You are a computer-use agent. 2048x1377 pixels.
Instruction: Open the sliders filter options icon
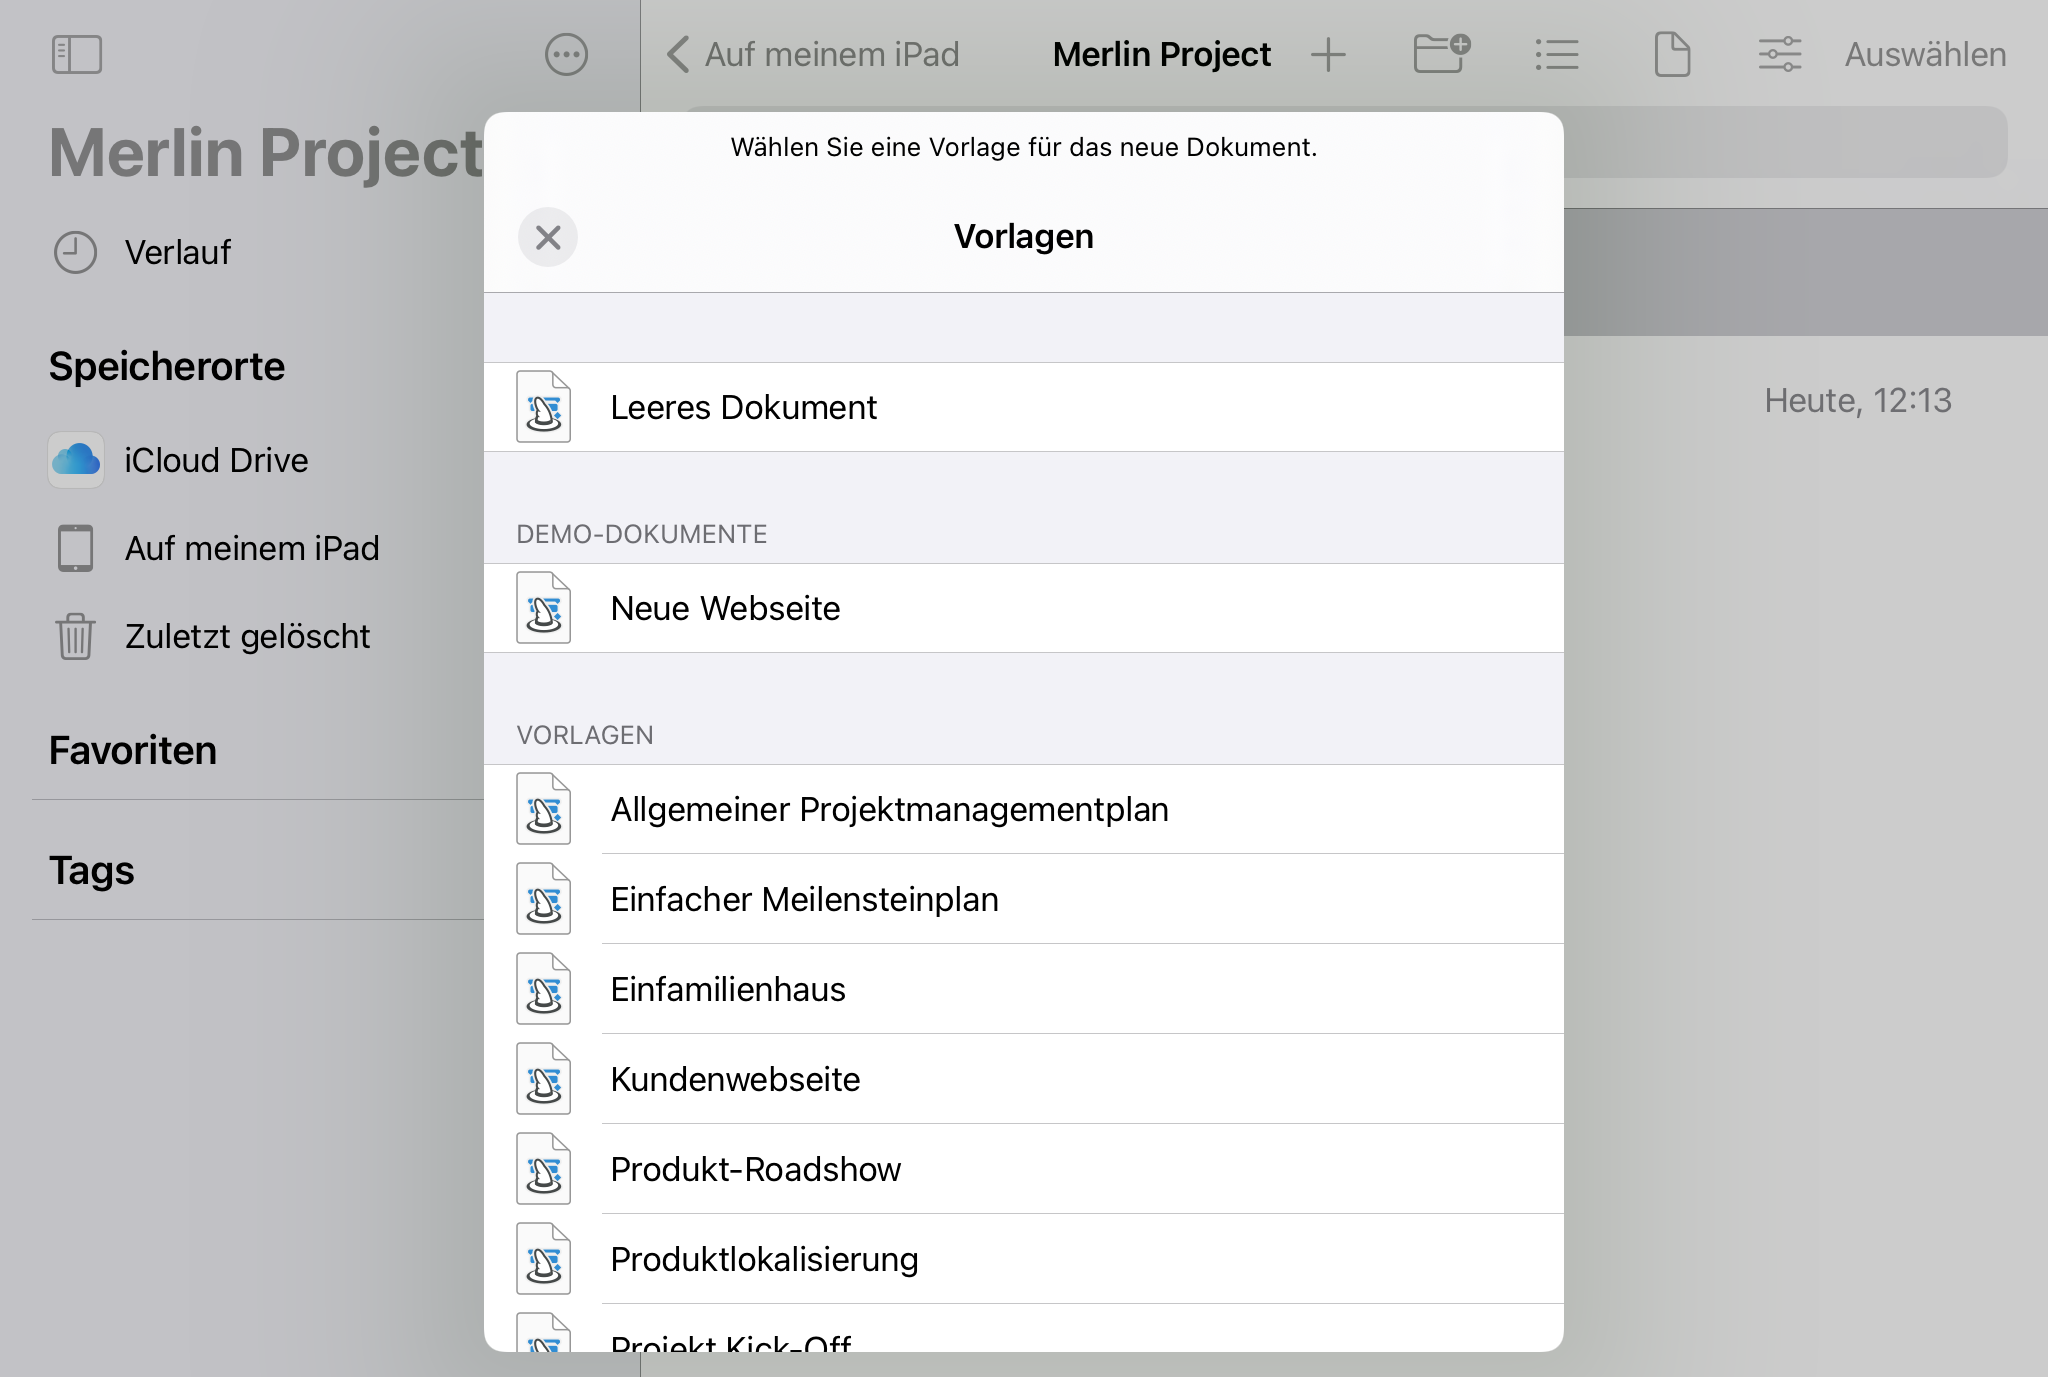coord(1780,54)
